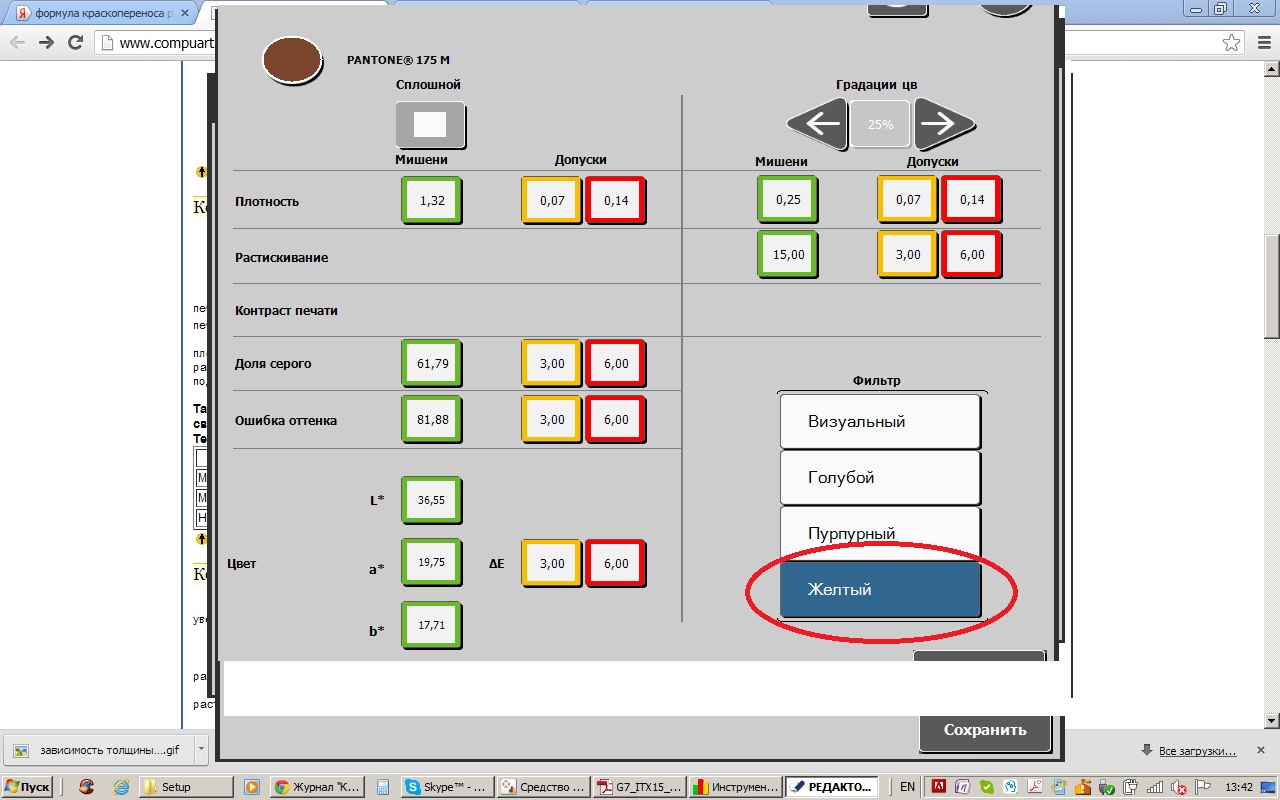Edit the ΔE red tolerance 6,00
Screen dimensions: 1280x800
[x=615, y=563]
